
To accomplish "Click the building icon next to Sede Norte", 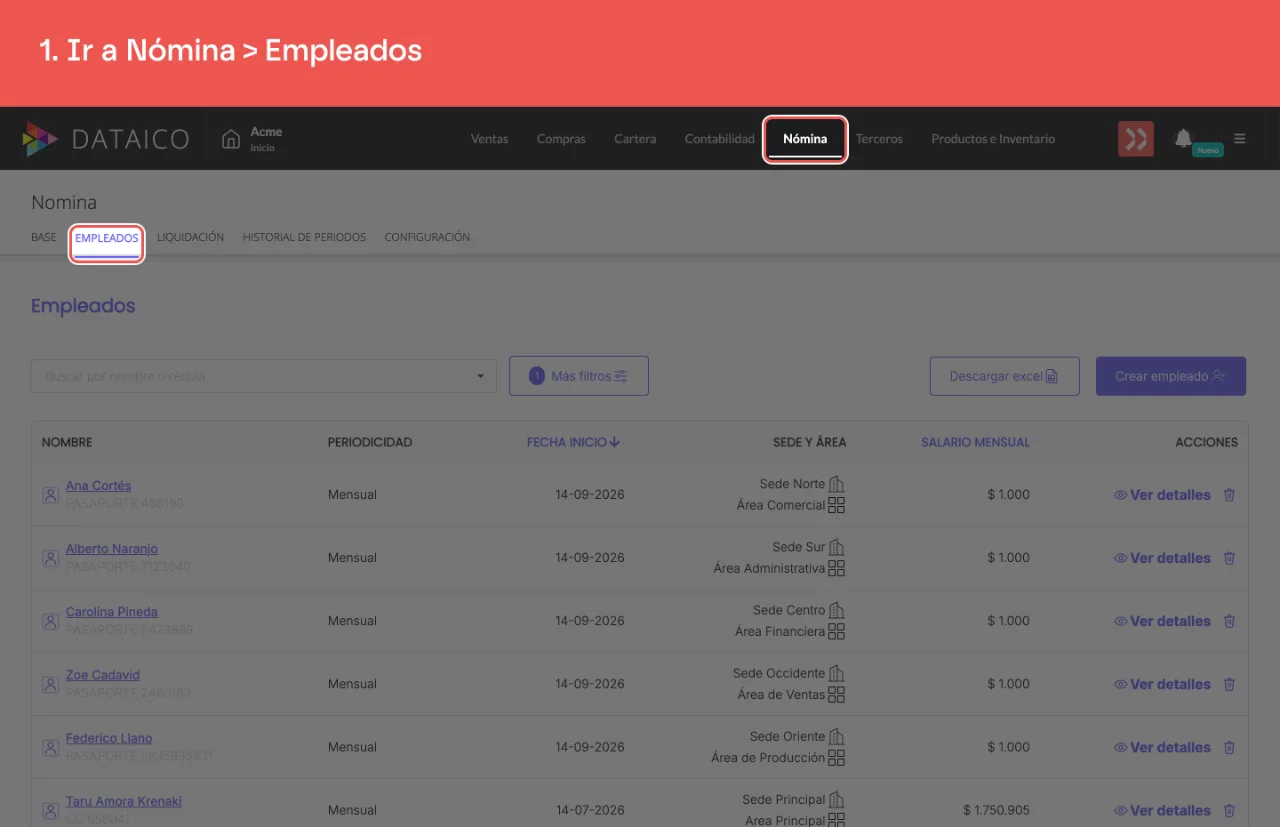I will (x=837, y=484).
